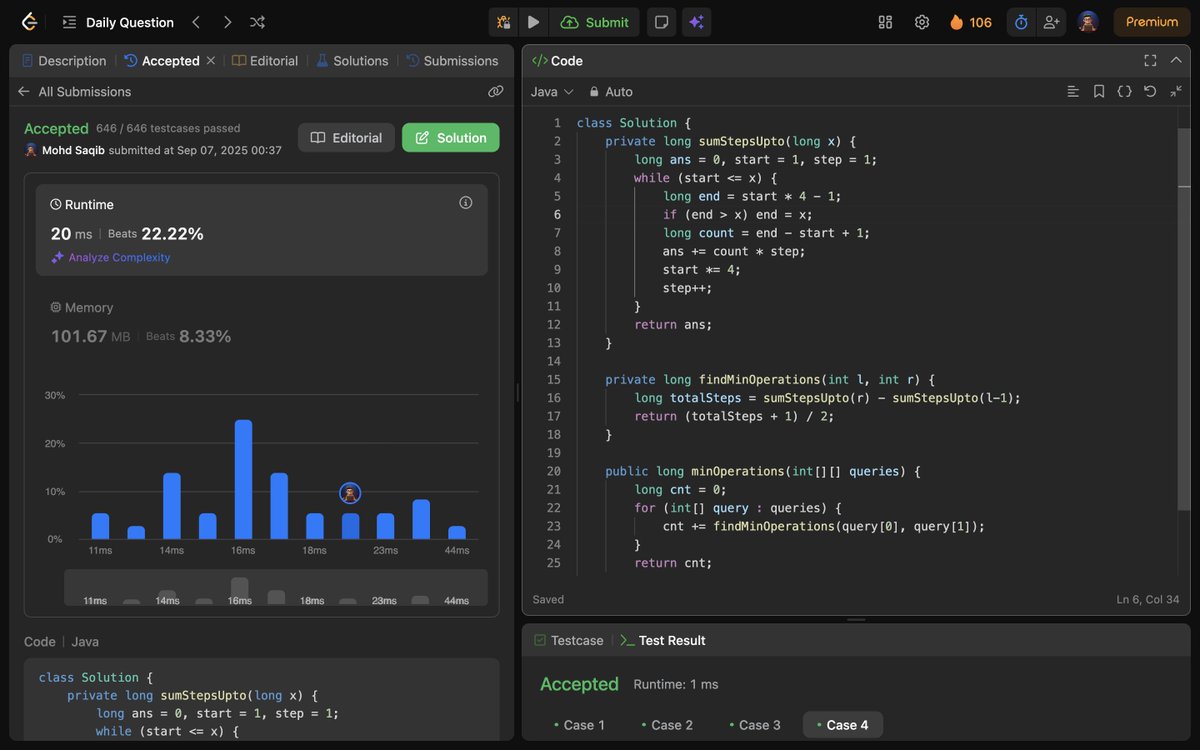This screenshot has height=750, width=1200.
Task: Open Mohd Saqib's profile link
Action: pyautogui.click(x=72, y=150)
